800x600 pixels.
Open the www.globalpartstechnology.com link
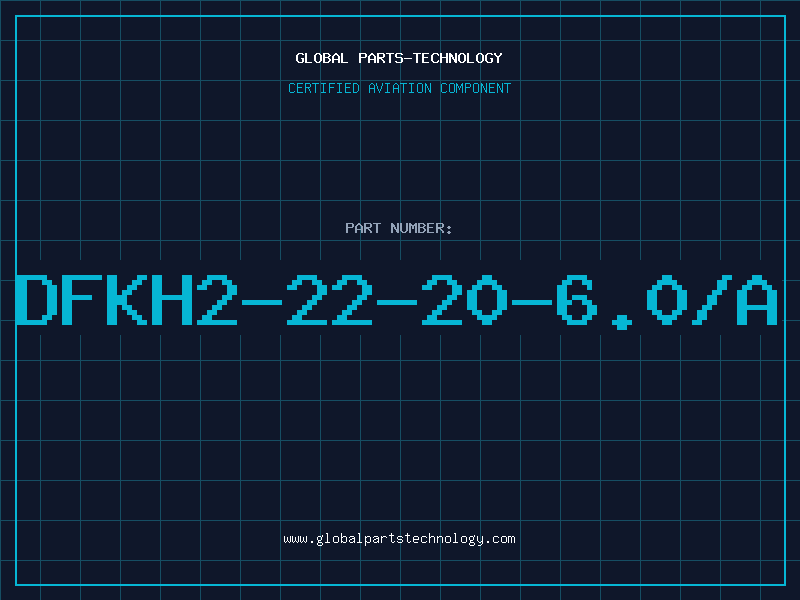[399, 539]
